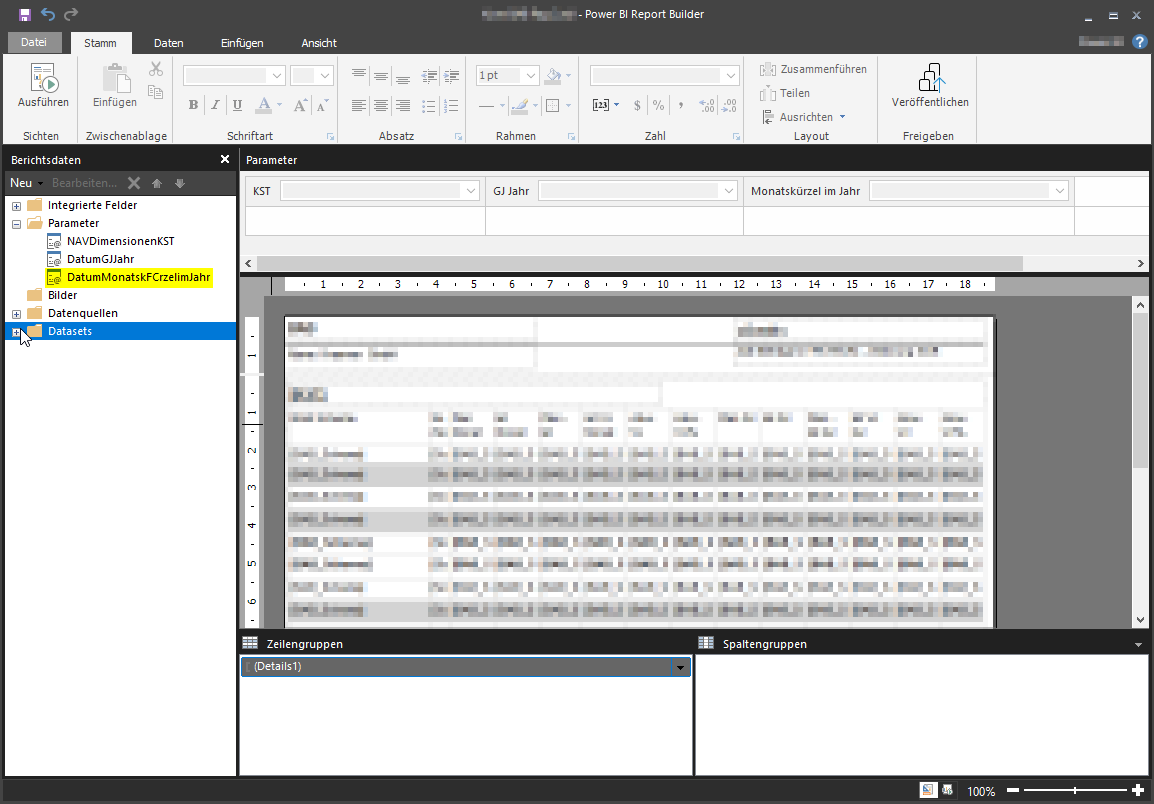1154x804 pixels.
Task: Click the save icon in title bar
Action: (25, 15)
